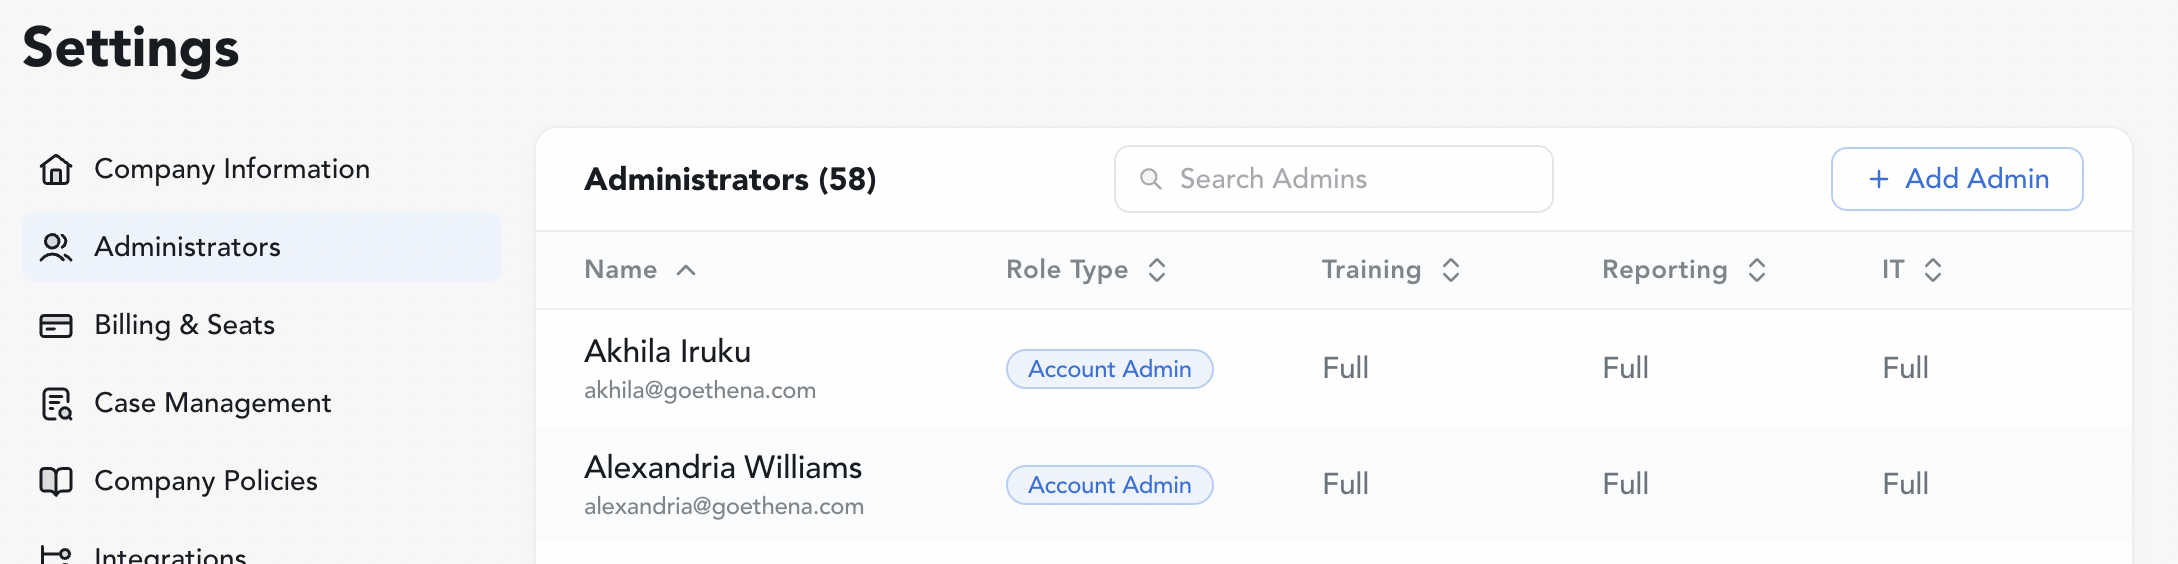The height and width of the screenshot is (564, 2178).
Task: Toggle sorting on IT column
Action: tap(1933, 270)
